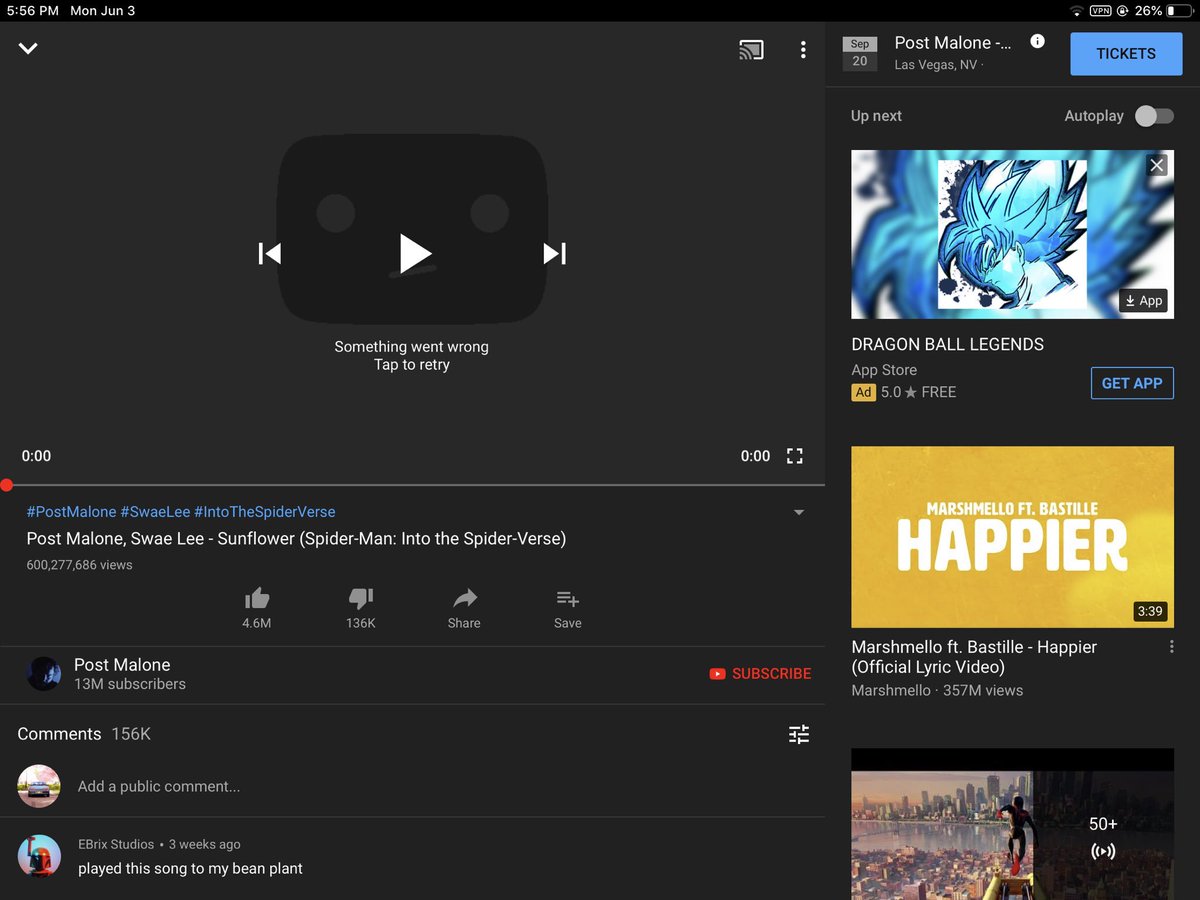Screen dimensions: 1200x900
Task: Enter fullscreen mode
Action: click(795, 456)
